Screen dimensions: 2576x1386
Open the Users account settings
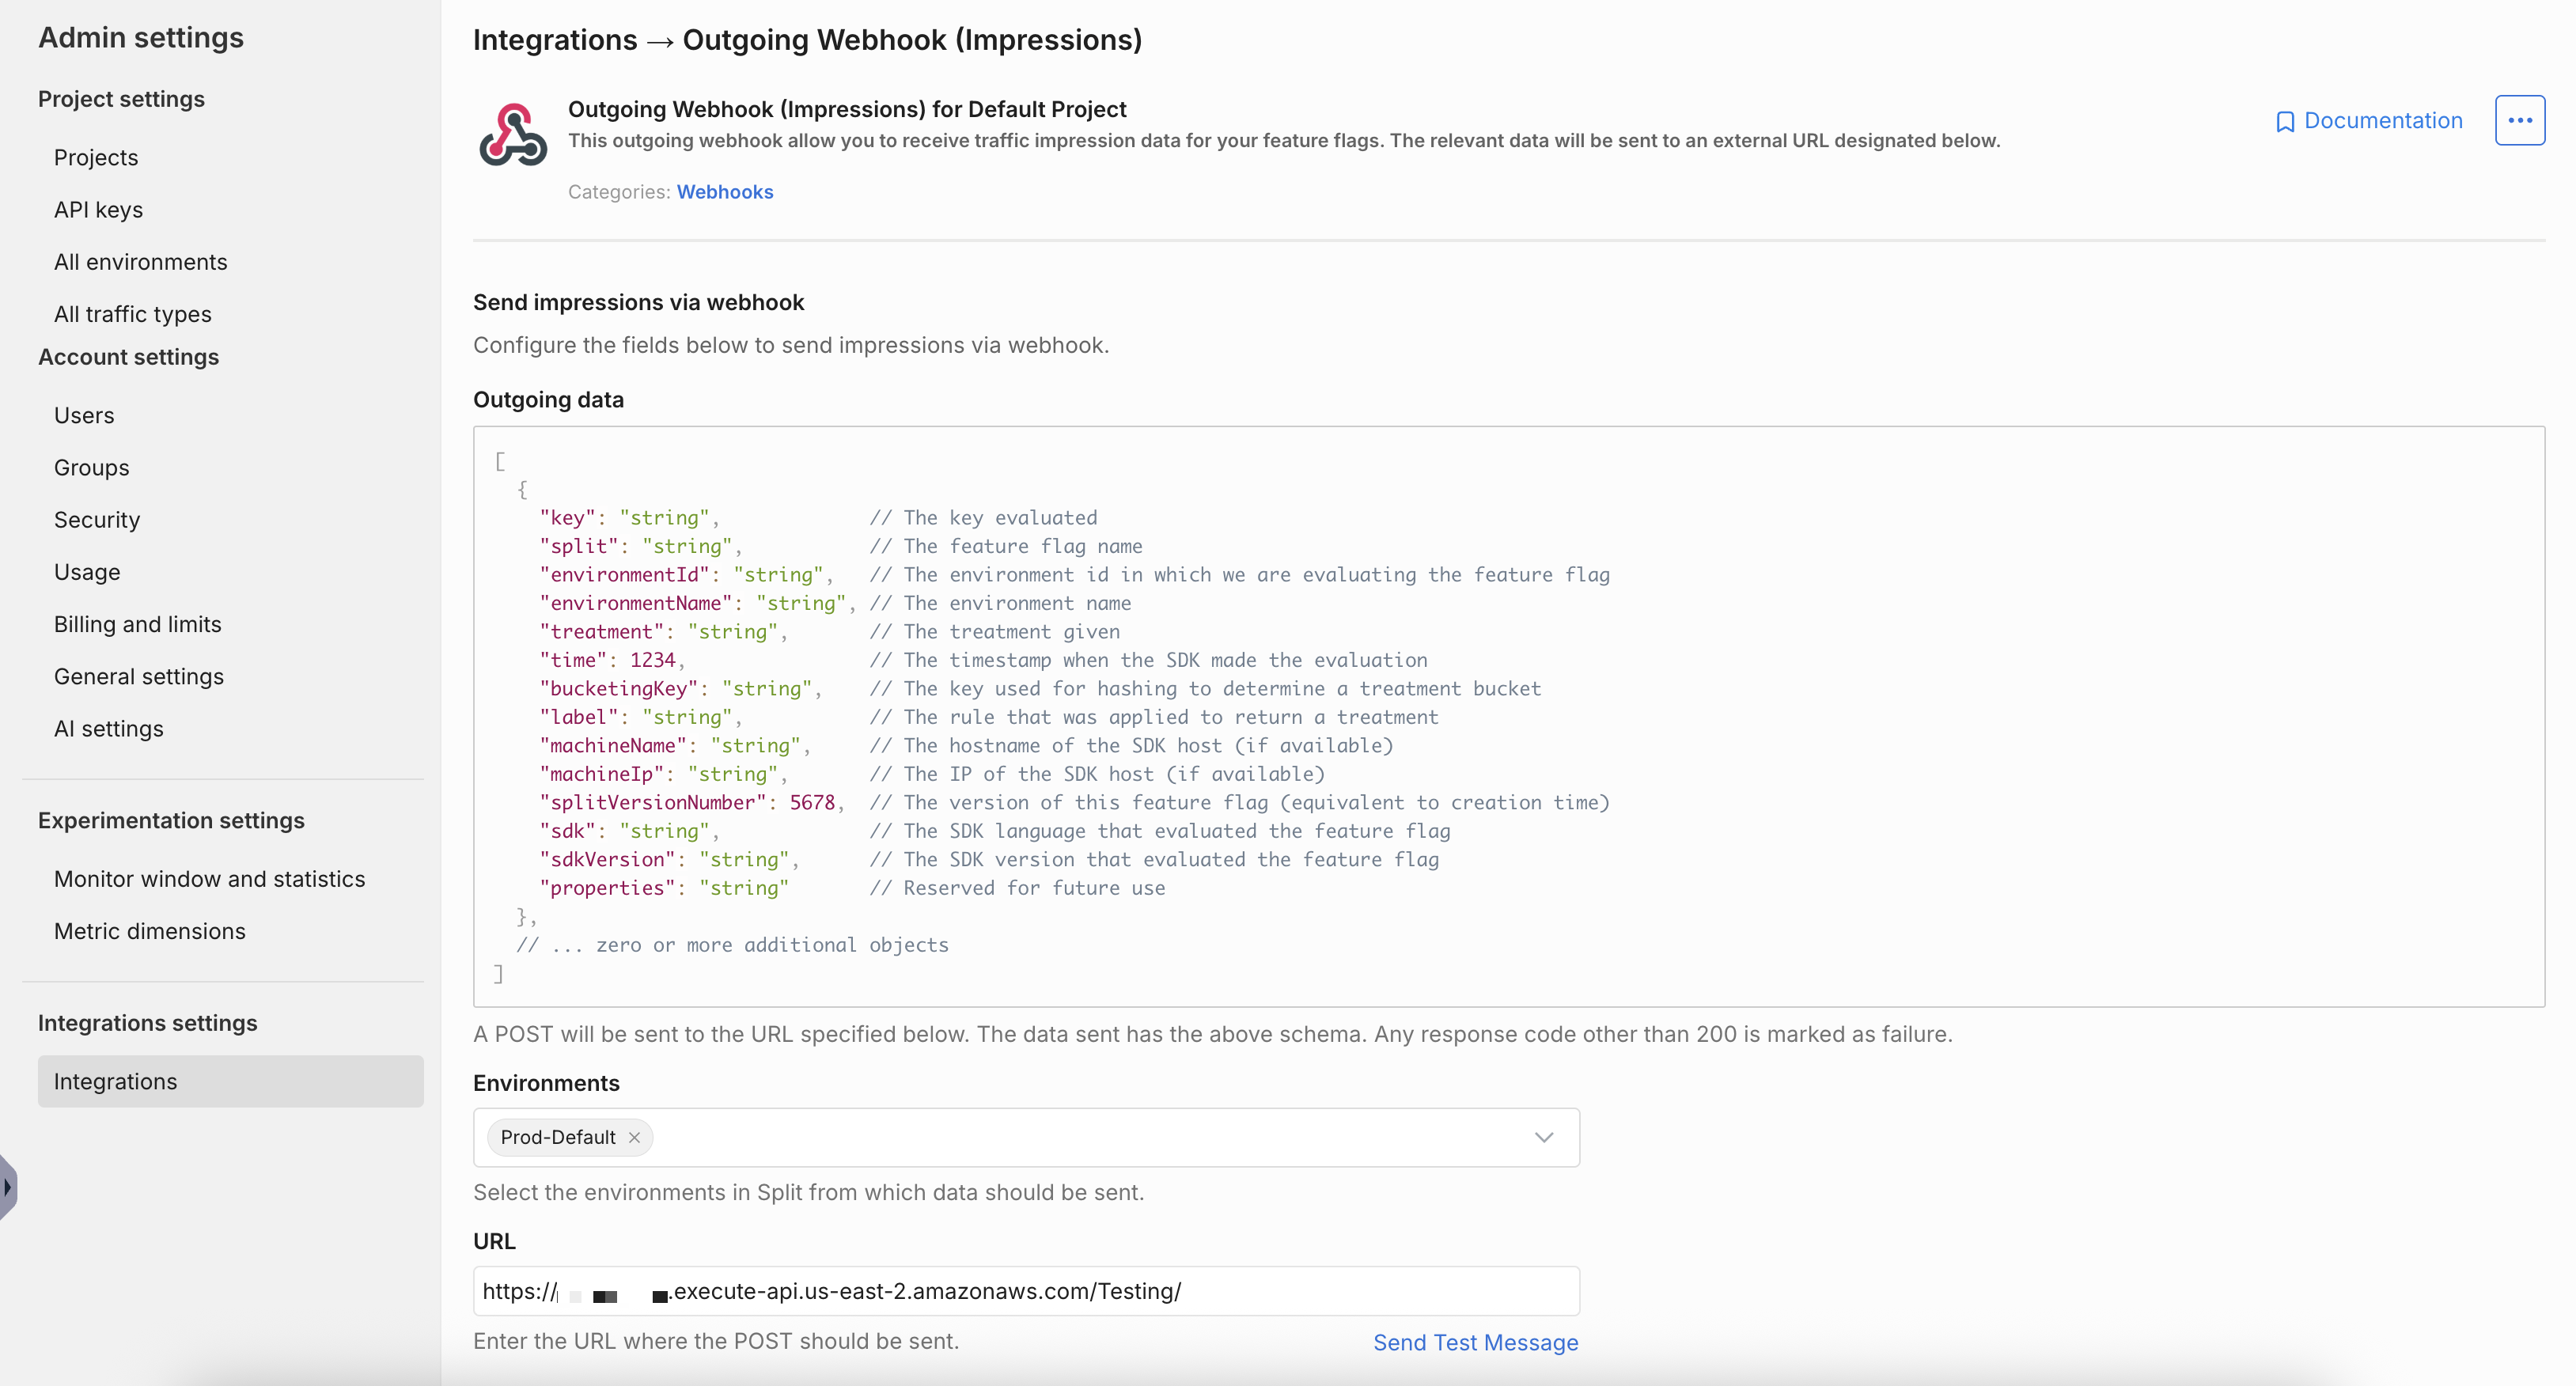[x=84, y=415]
